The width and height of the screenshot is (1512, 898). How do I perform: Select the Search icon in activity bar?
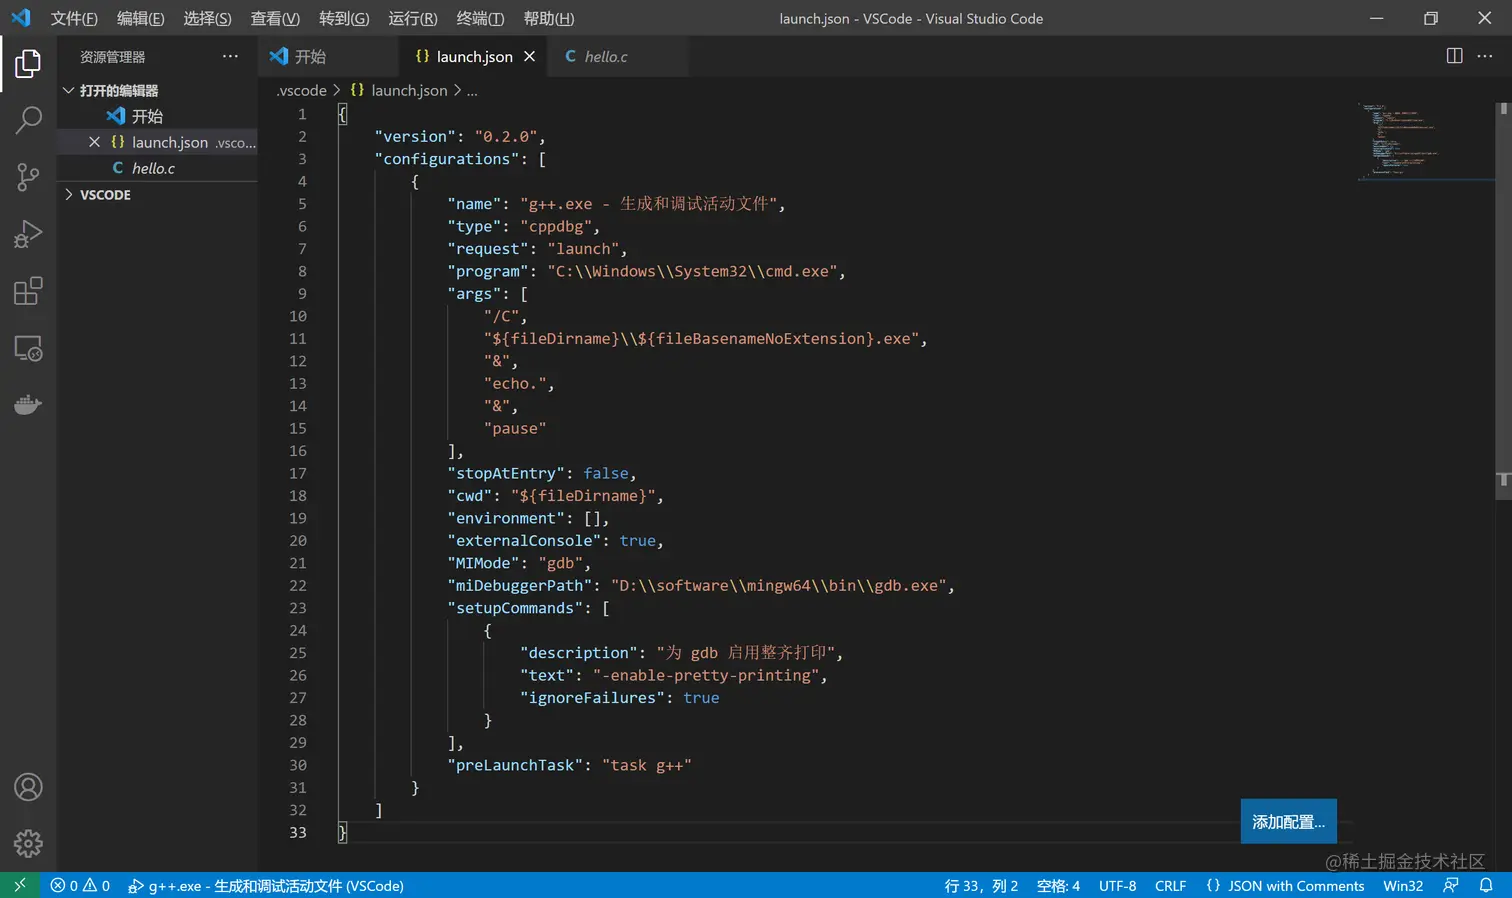pos(27,120)
